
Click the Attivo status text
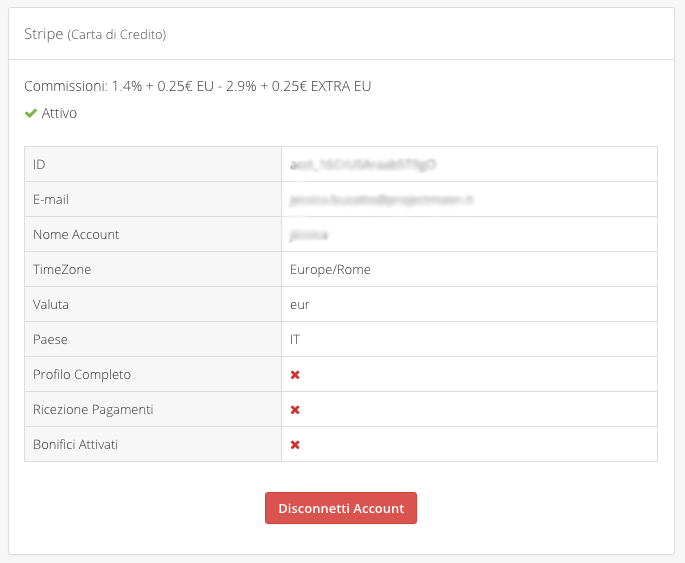[59, 113]
